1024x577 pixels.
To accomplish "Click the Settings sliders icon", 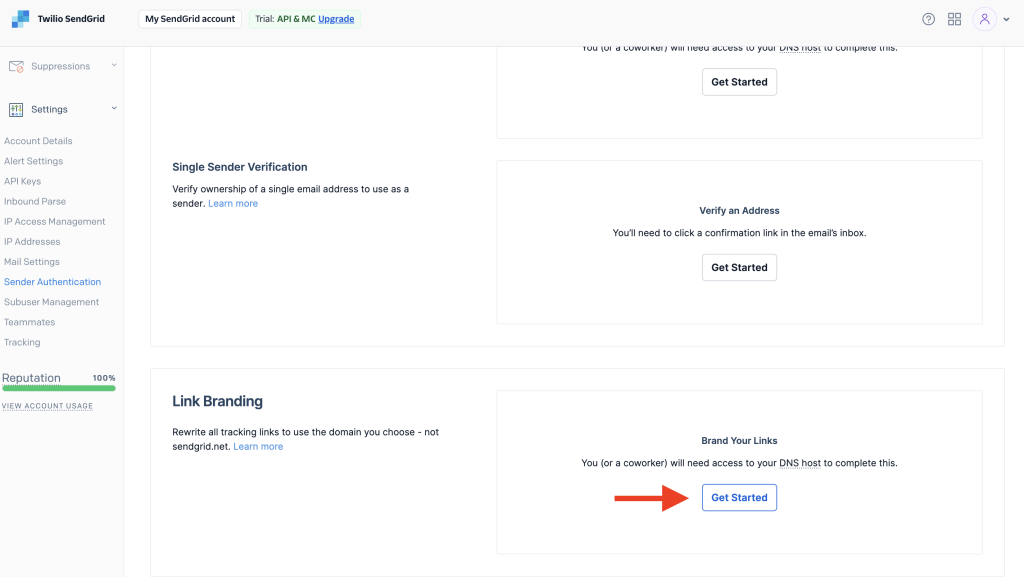I will (x=16, y=109).
